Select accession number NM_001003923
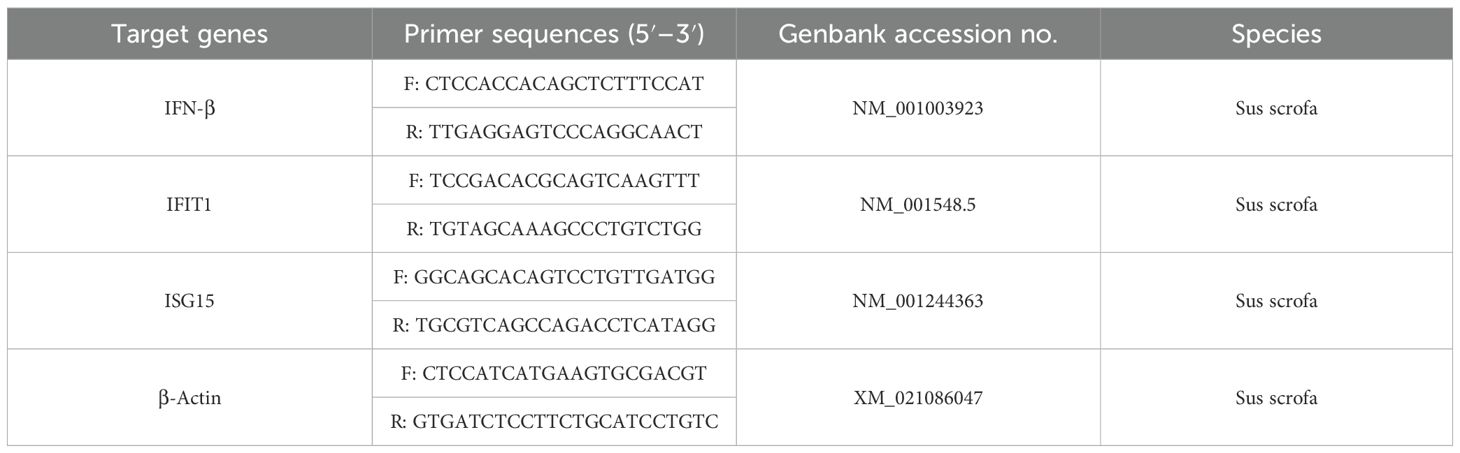The image size is (1460, 453). pyautogui.click(x=918, y=108)
